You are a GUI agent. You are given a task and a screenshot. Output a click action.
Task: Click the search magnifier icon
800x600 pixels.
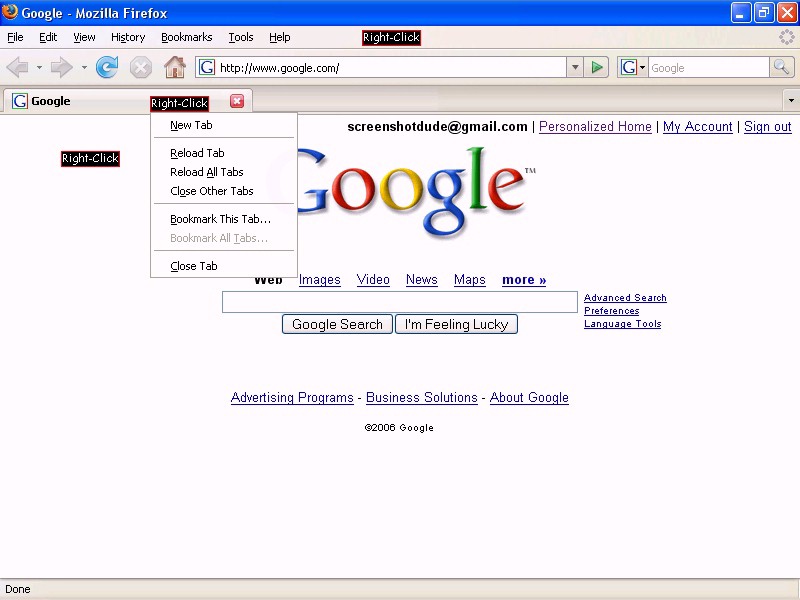click(781, 67)
